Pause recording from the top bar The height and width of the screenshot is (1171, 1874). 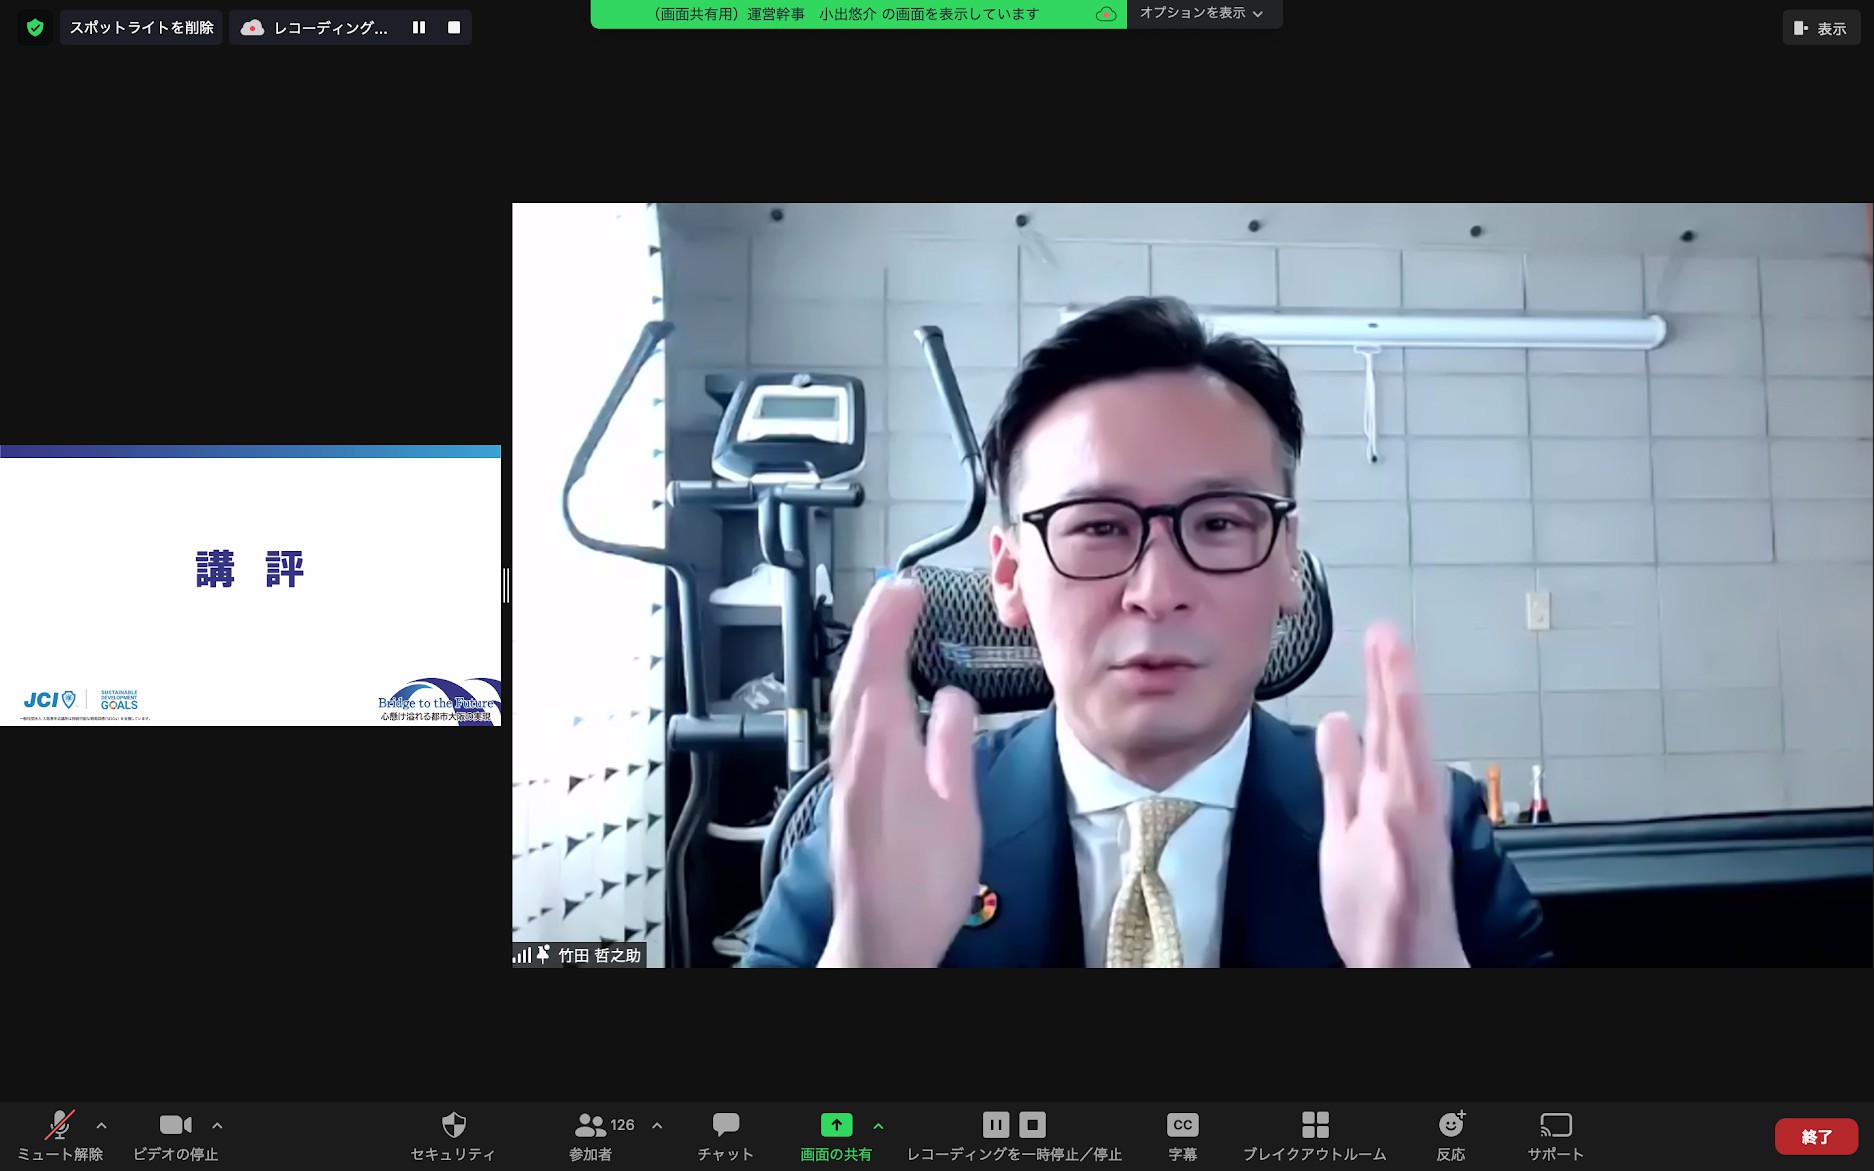(419, 28)
